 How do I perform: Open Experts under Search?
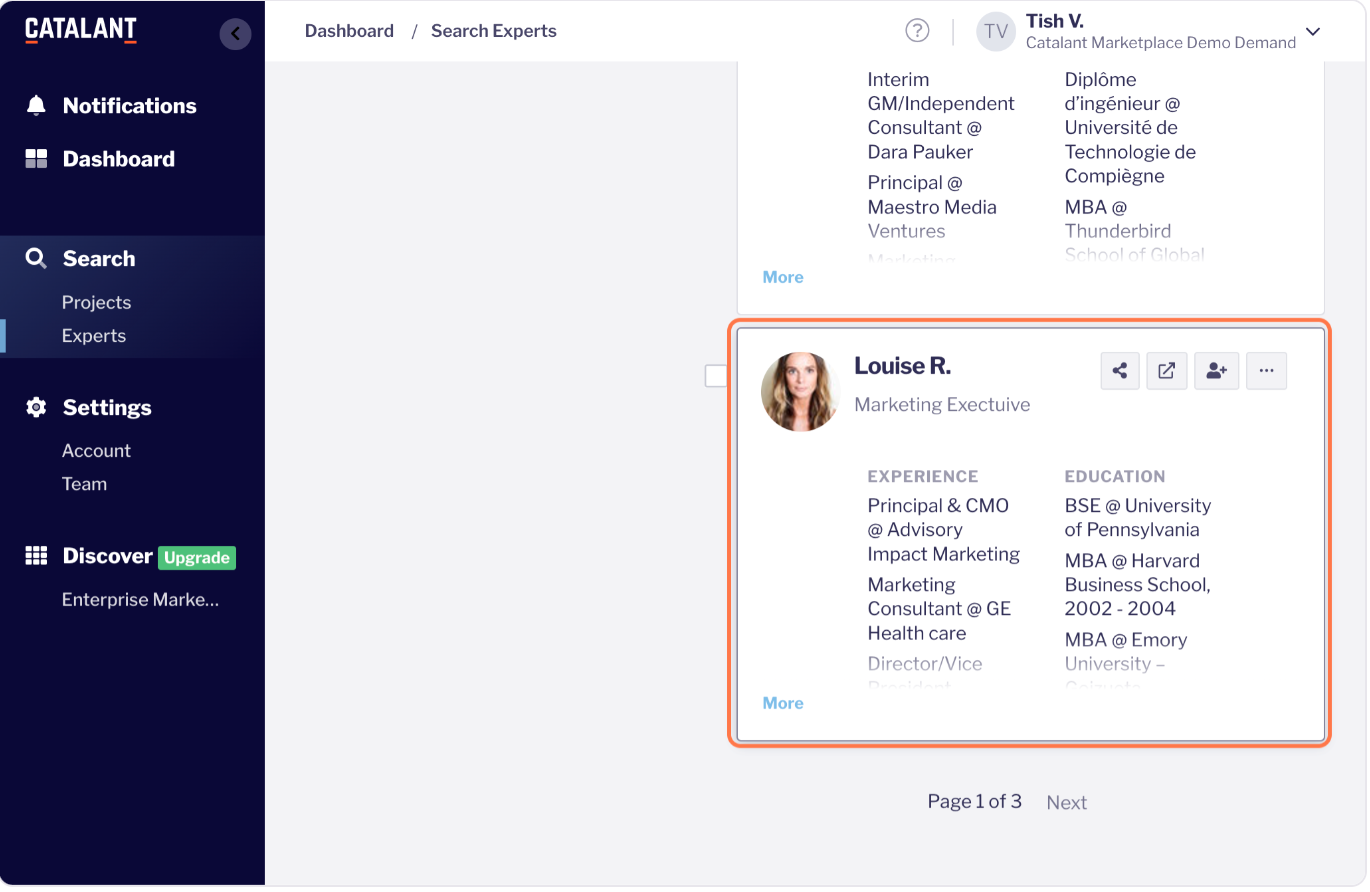point(94,336)
